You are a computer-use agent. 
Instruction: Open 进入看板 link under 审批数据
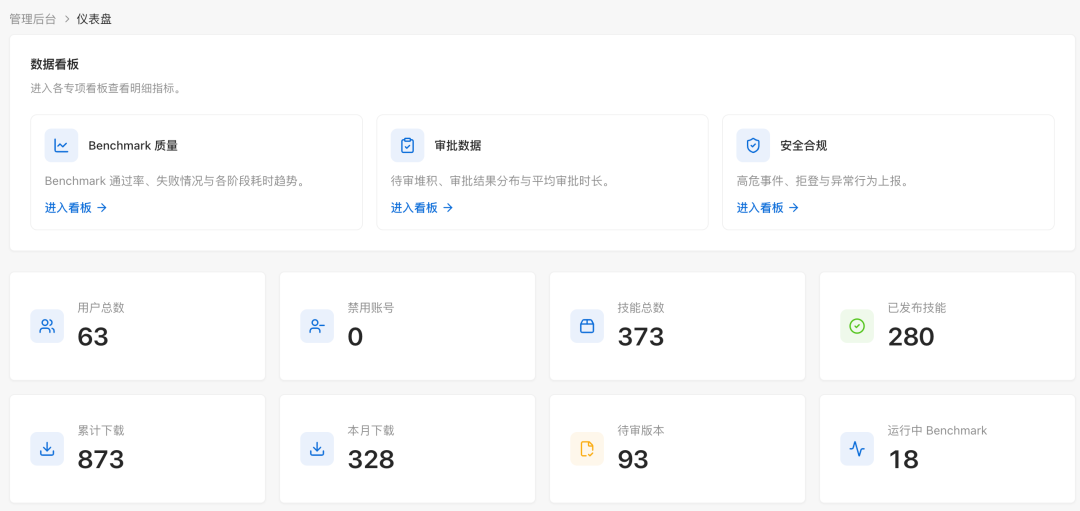click(x=422, y=207)
